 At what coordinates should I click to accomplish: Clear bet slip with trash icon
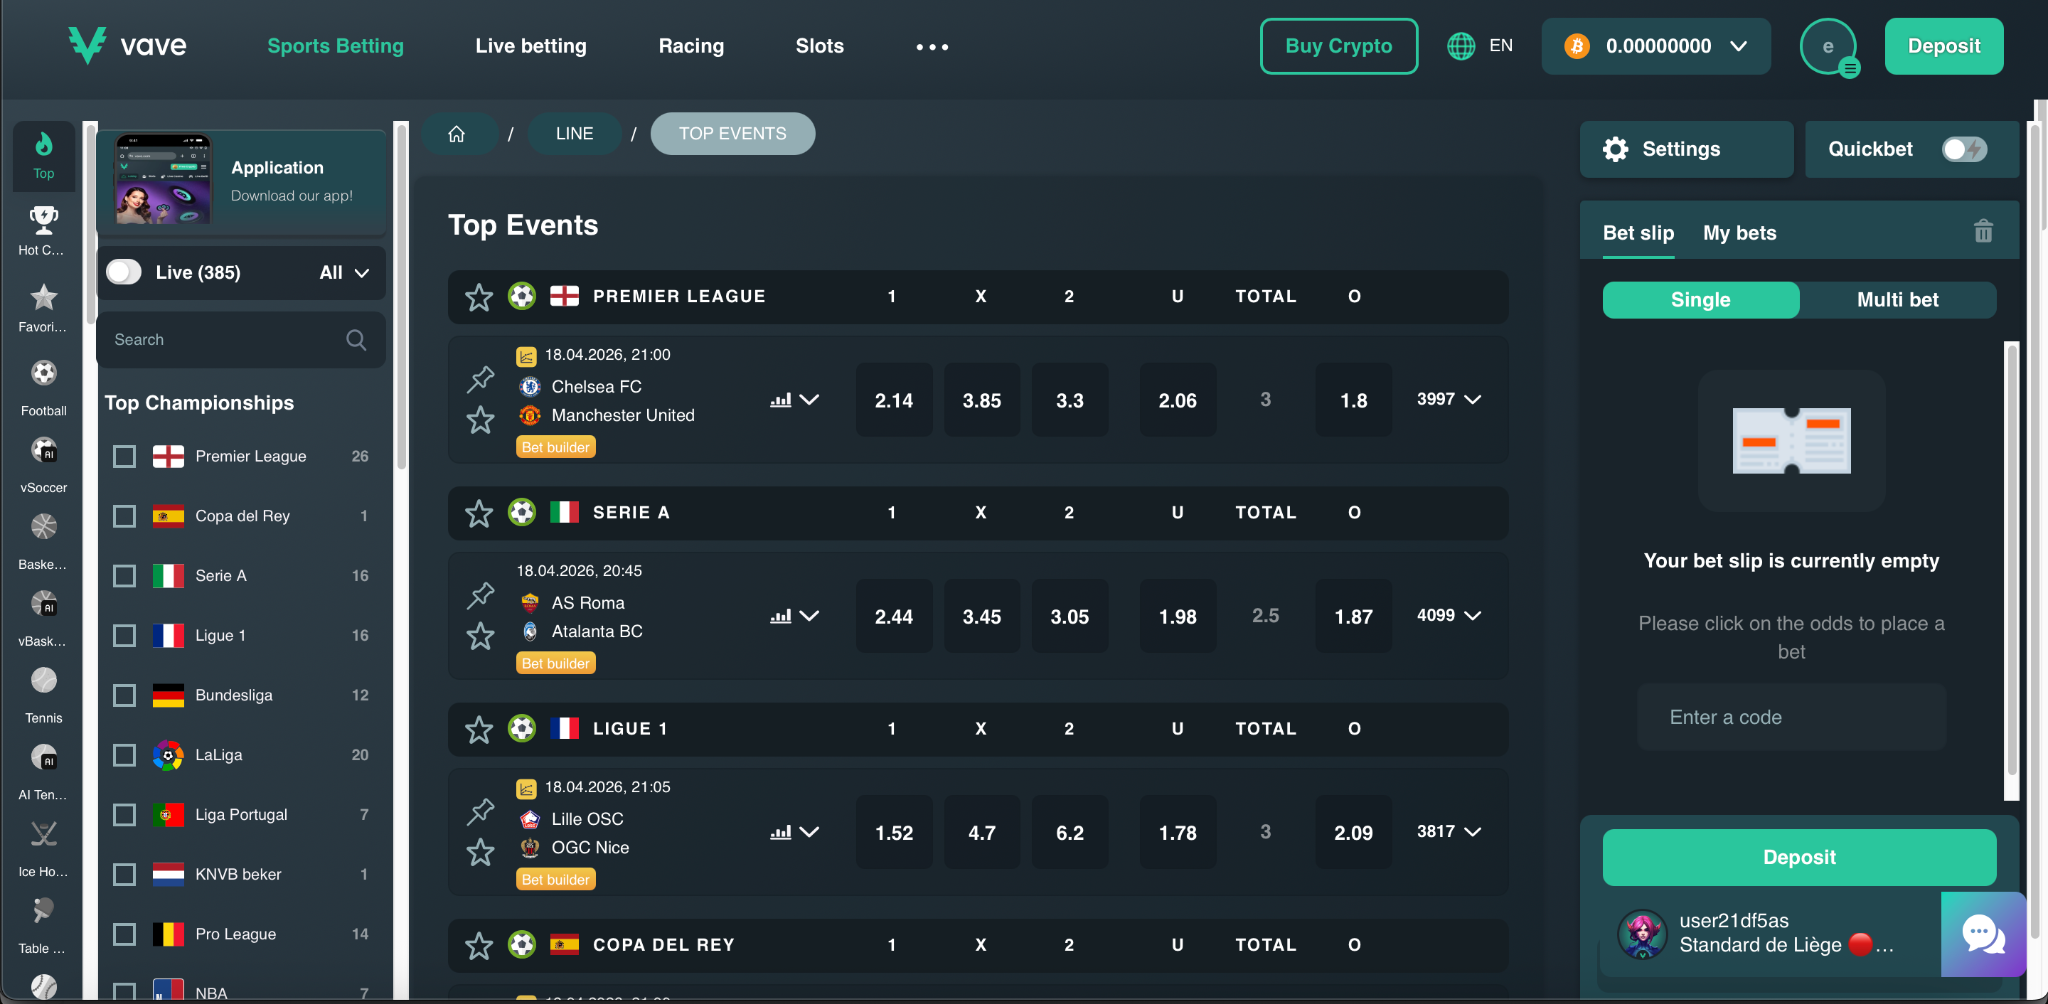coord(1983,232)
